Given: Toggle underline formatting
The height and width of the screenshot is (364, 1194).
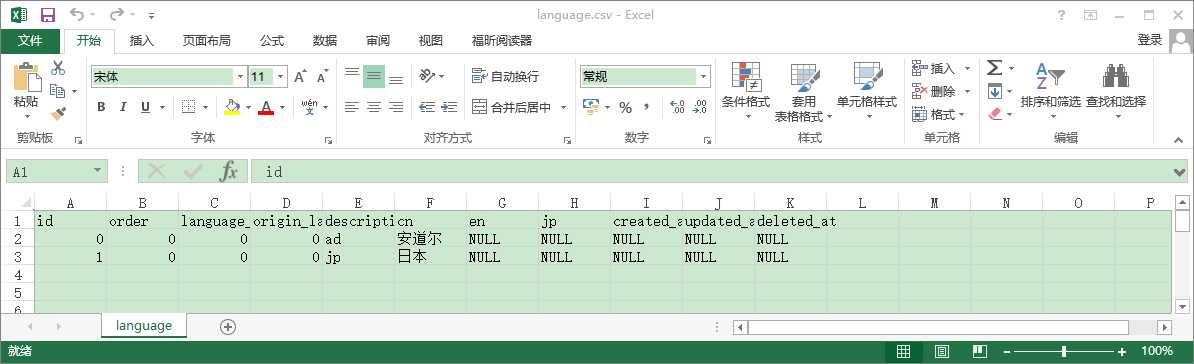Looking at the screenshot, I should [144, 107].
